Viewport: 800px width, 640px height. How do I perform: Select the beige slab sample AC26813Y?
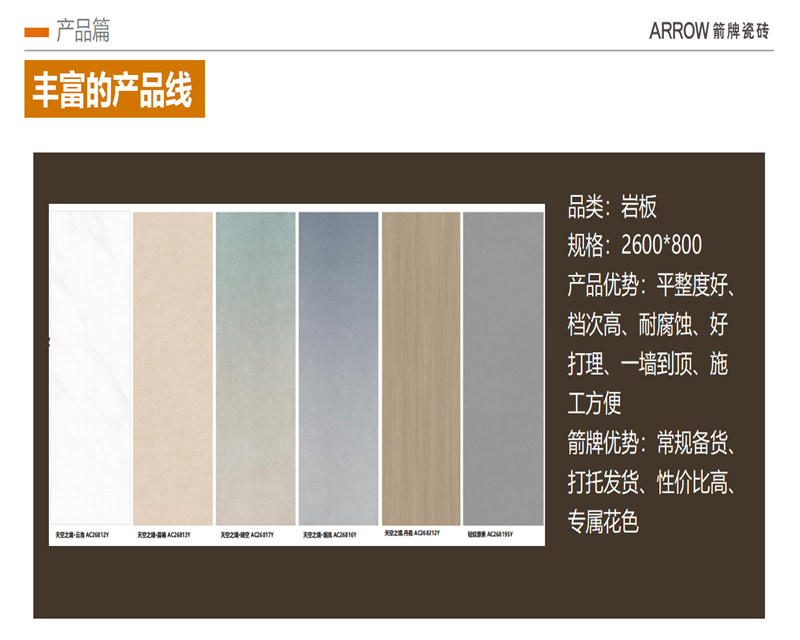(173, 368)
